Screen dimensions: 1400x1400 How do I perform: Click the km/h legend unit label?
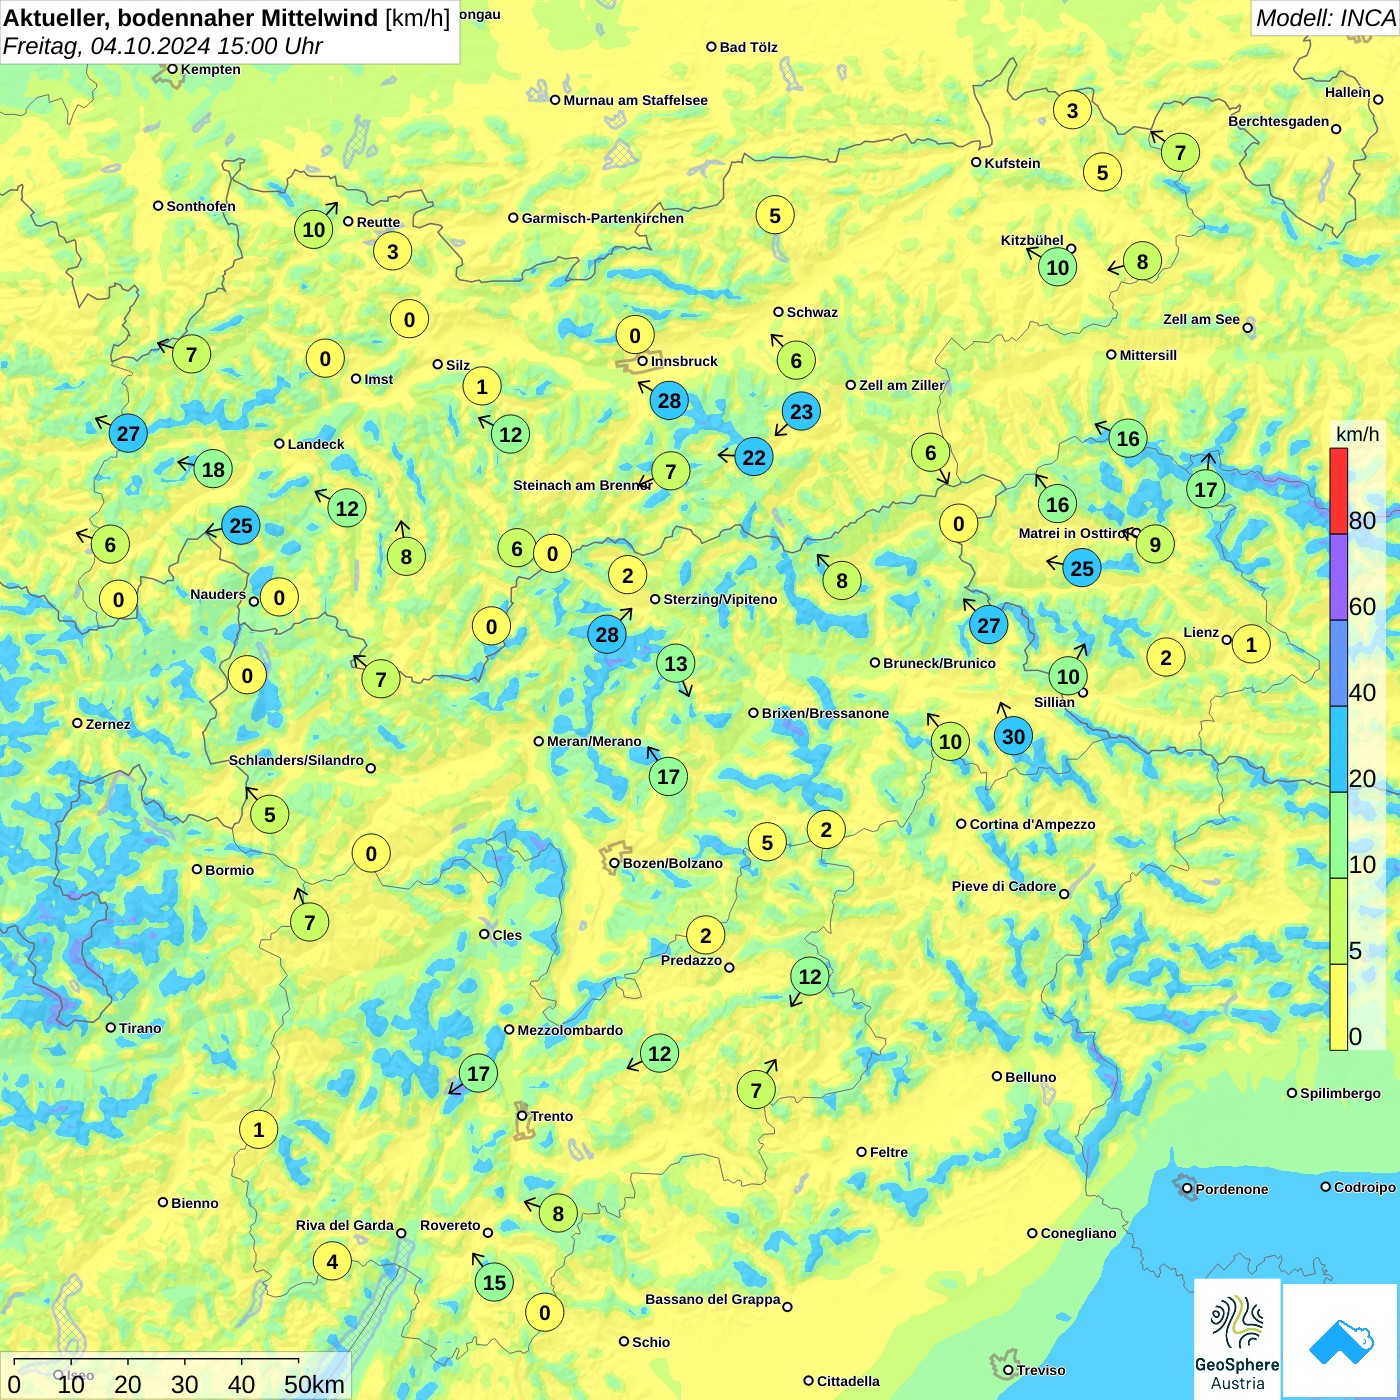point(1357,434)
